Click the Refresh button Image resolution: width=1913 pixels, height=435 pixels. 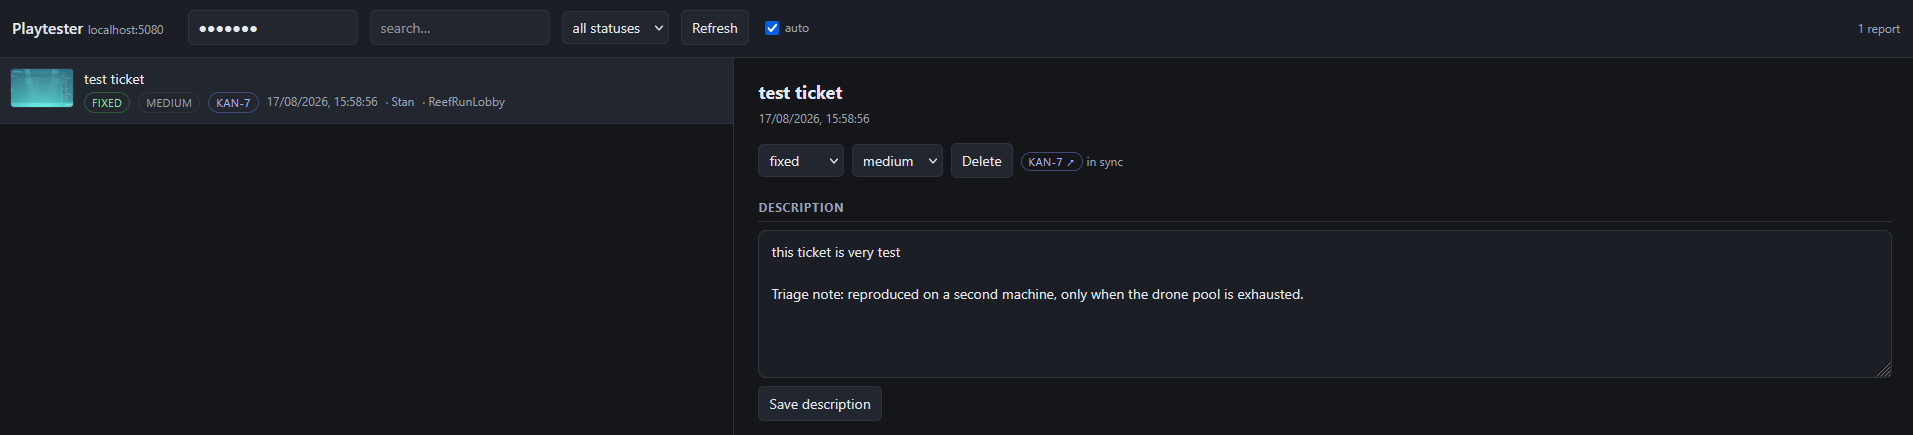point(715,28)
